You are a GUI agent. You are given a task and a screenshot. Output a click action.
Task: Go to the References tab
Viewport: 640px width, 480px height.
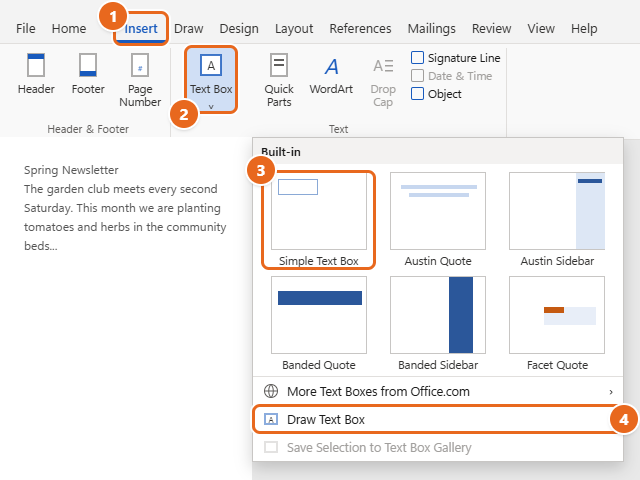(x=360, y=29)
